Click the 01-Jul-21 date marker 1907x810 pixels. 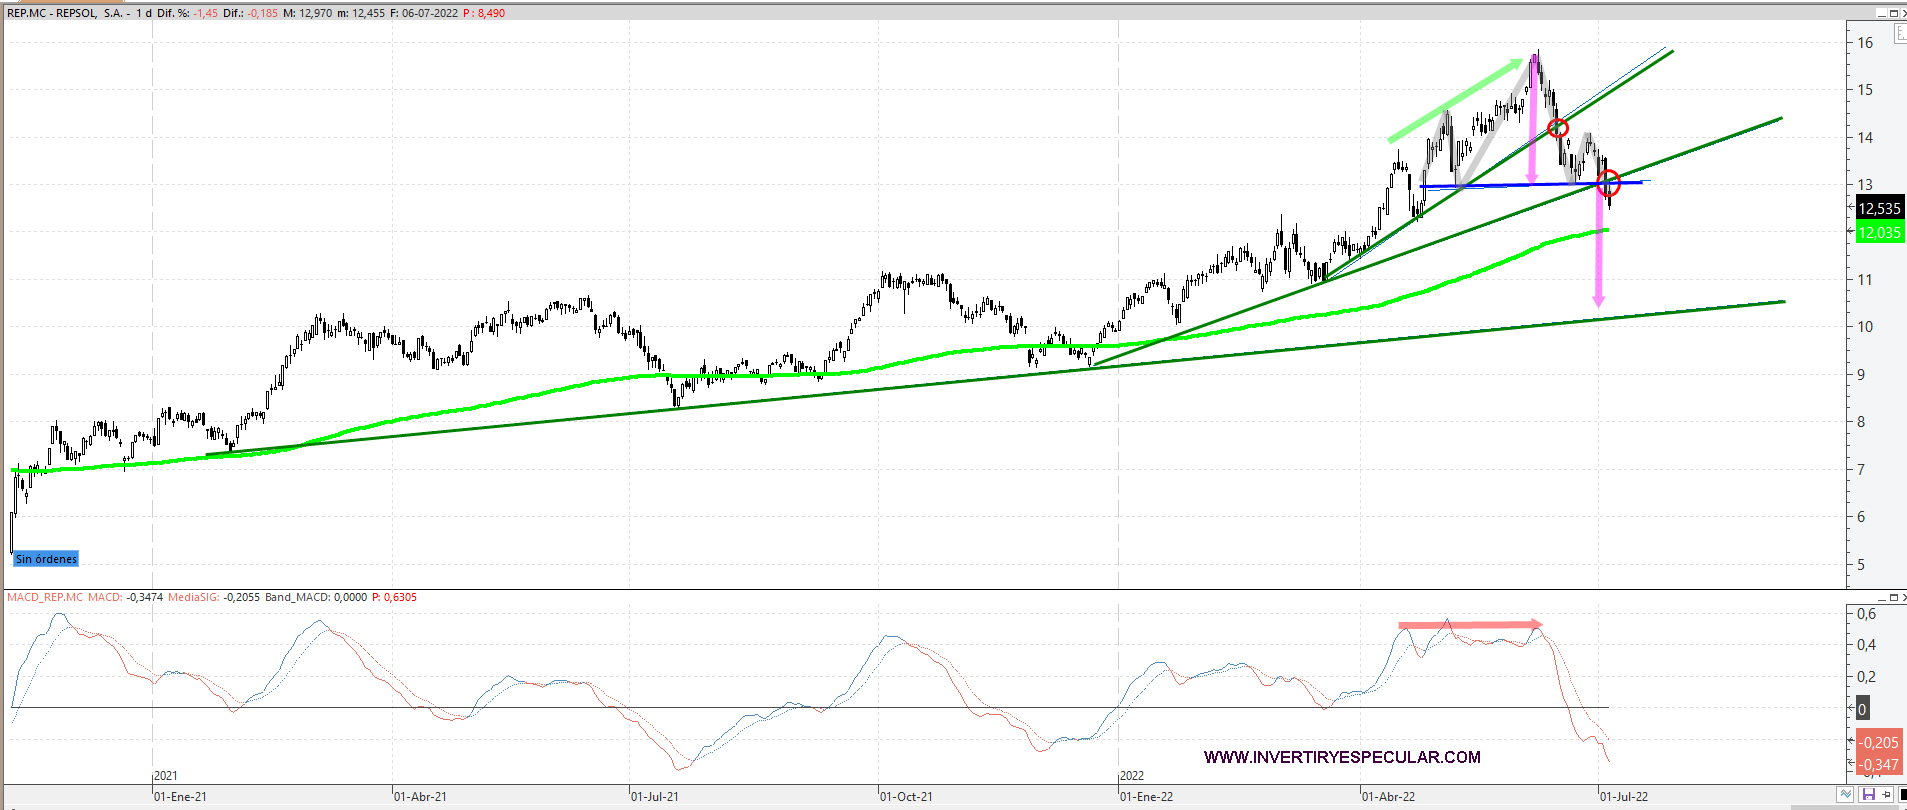655,796
